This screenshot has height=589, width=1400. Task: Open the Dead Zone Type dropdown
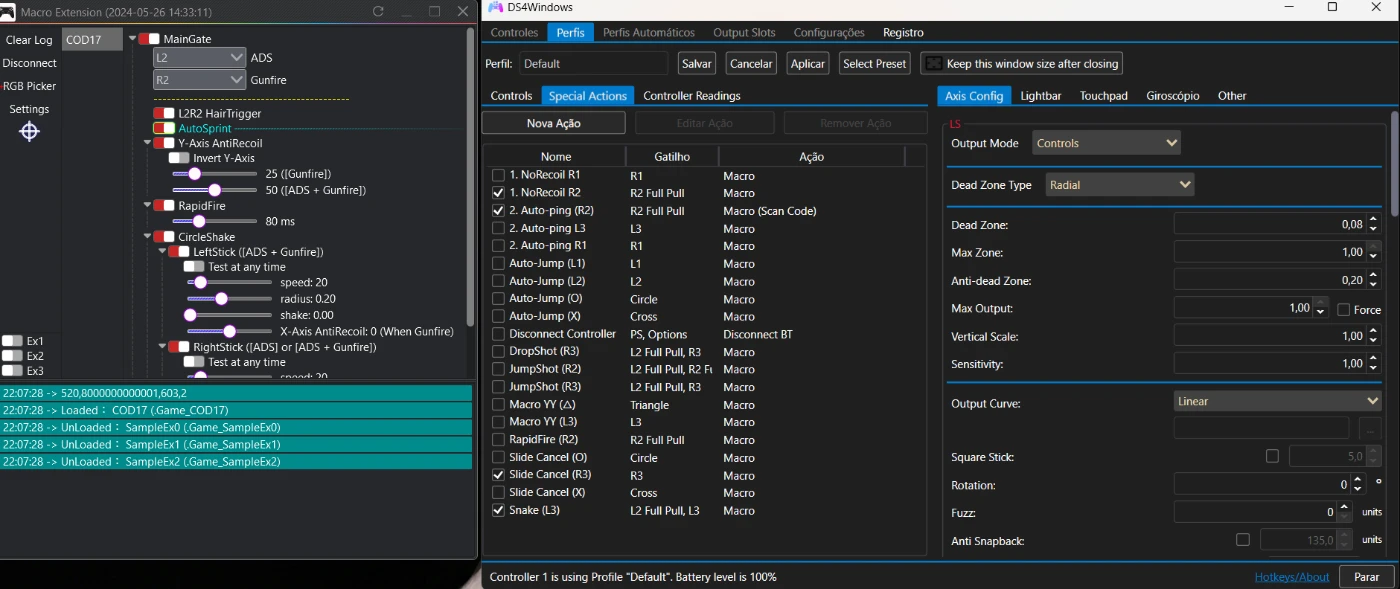pos(1120,185)
